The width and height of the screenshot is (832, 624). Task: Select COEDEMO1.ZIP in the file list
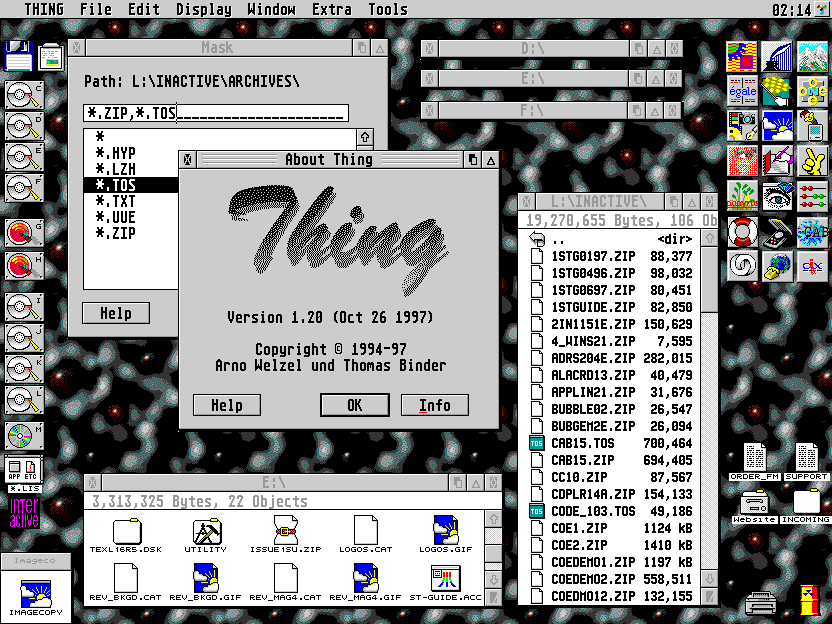[x=611, y=562]
